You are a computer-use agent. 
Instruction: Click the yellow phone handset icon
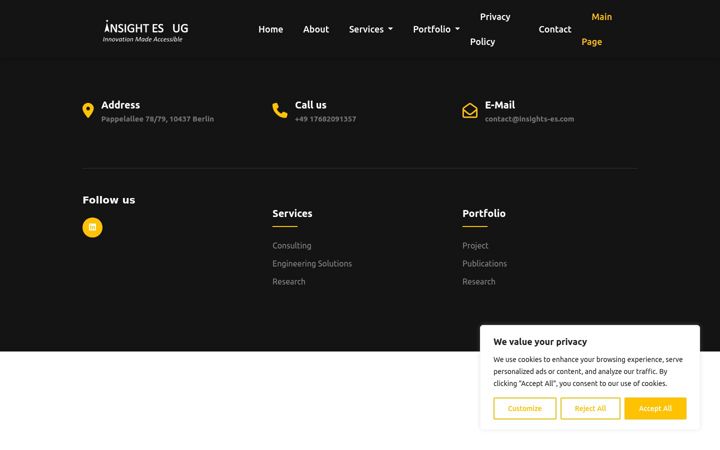(x=280, y=111)
